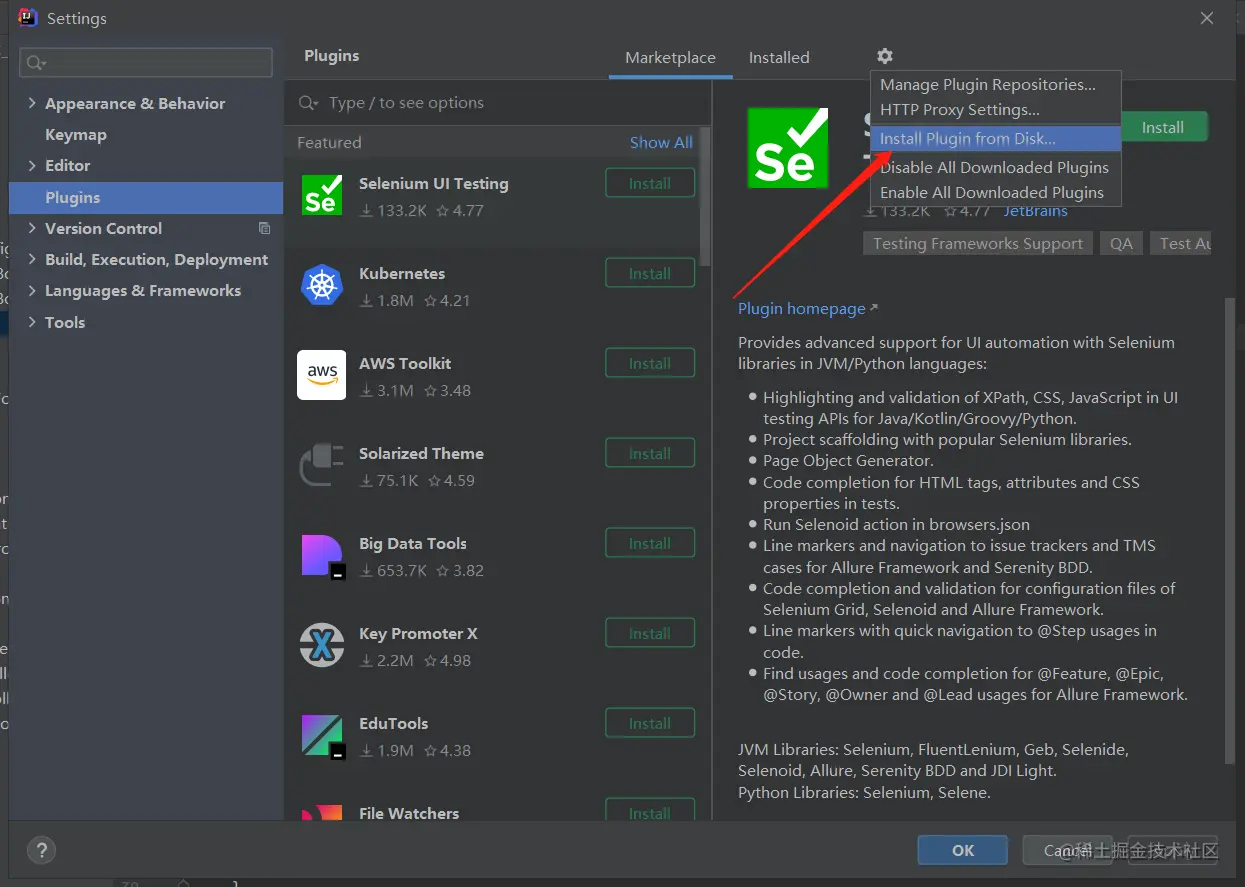Click the JetBrains vendor link
The width and height of the screenshot is (1245, 887).
click(1036, 211)
